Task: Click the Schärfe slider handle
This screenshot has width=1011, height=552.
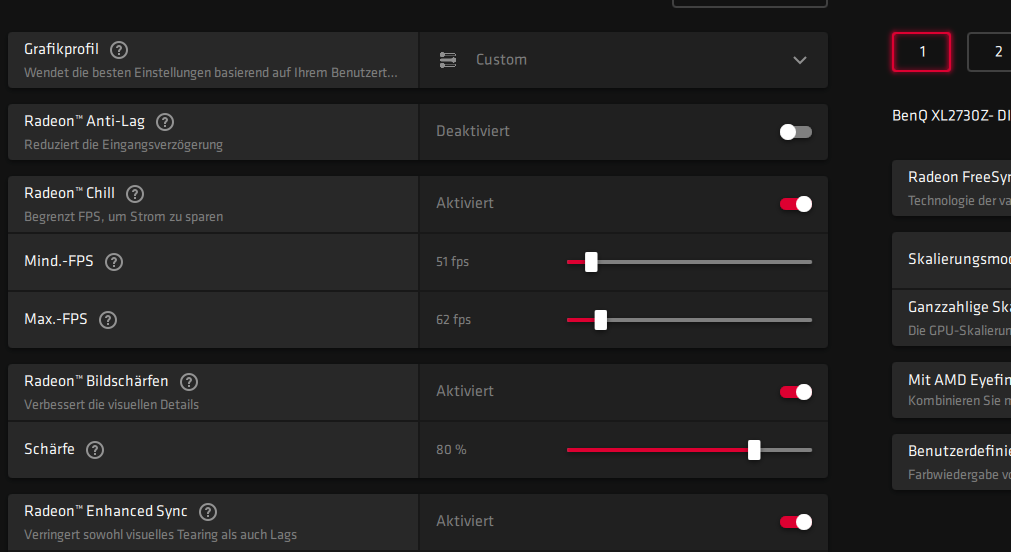Action: coord(754,450)
